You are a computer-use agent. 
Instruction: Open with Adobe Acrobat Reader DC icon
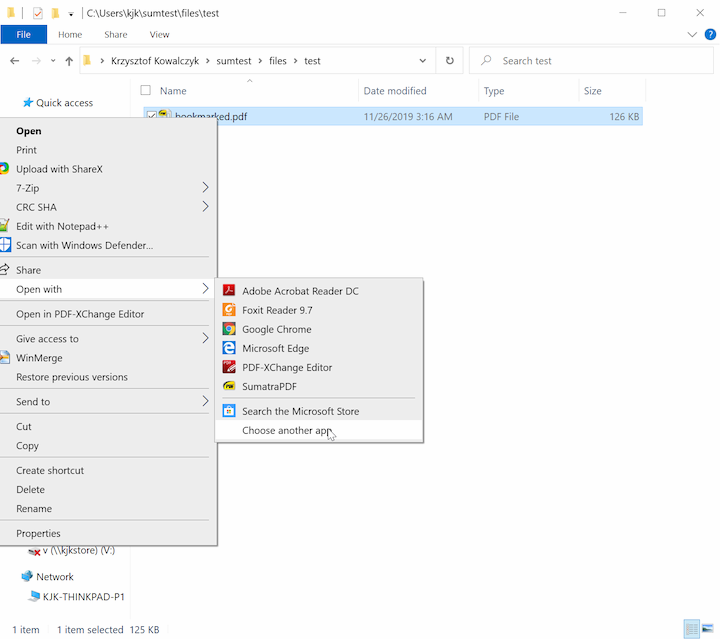tap(228, 291)
